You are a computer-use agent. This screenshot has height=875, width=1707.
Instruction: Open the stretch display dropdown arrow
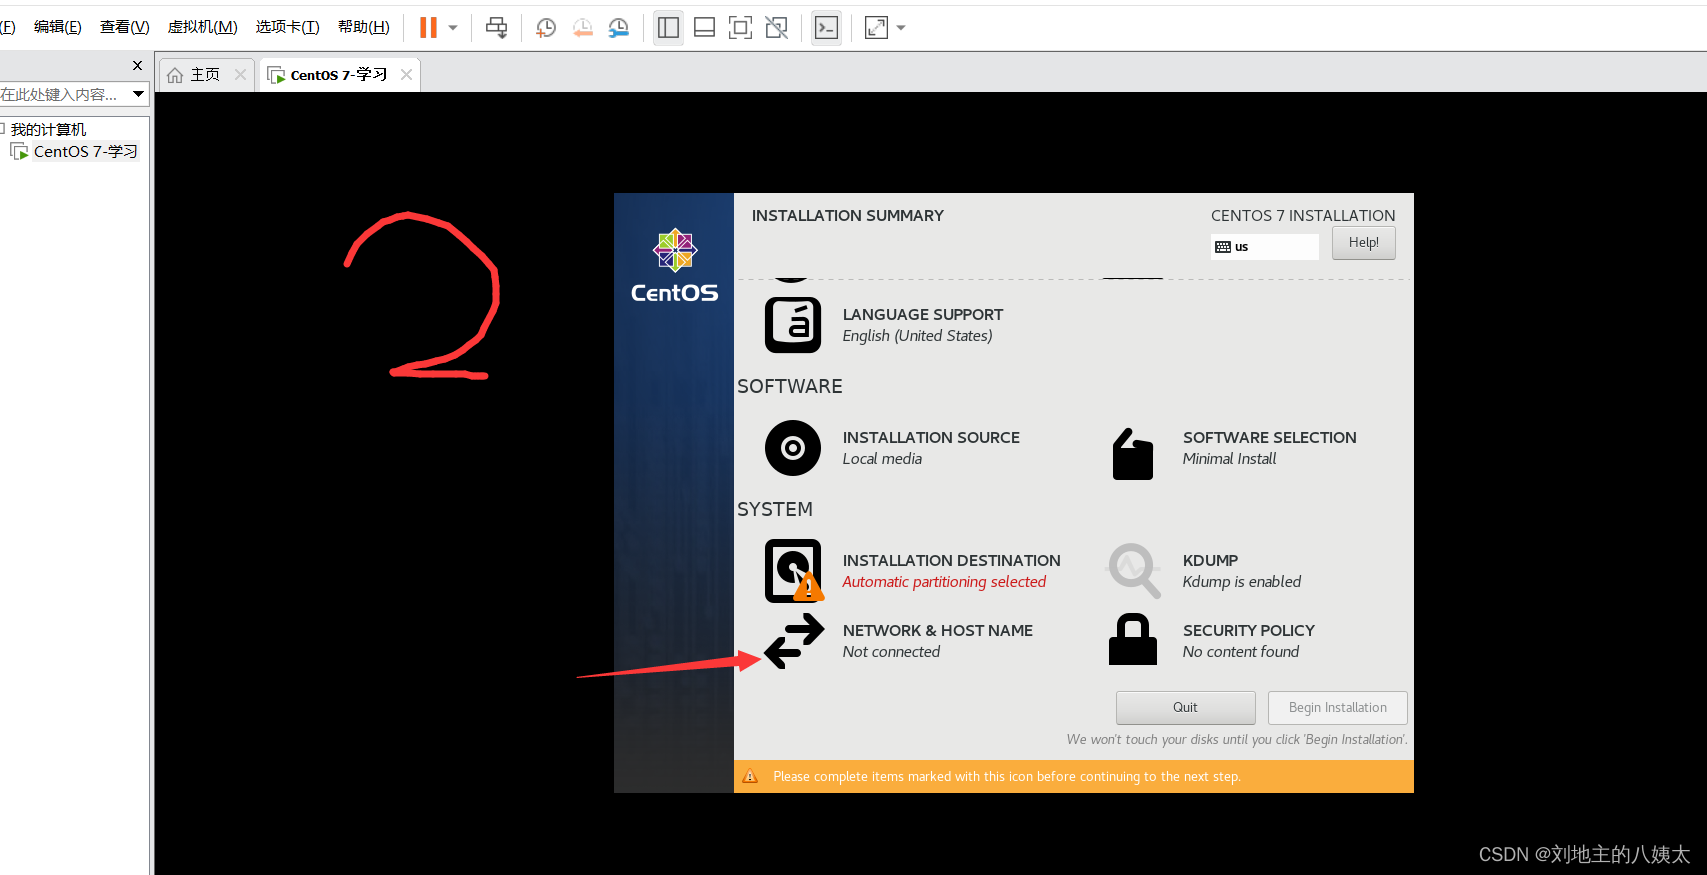901,28
